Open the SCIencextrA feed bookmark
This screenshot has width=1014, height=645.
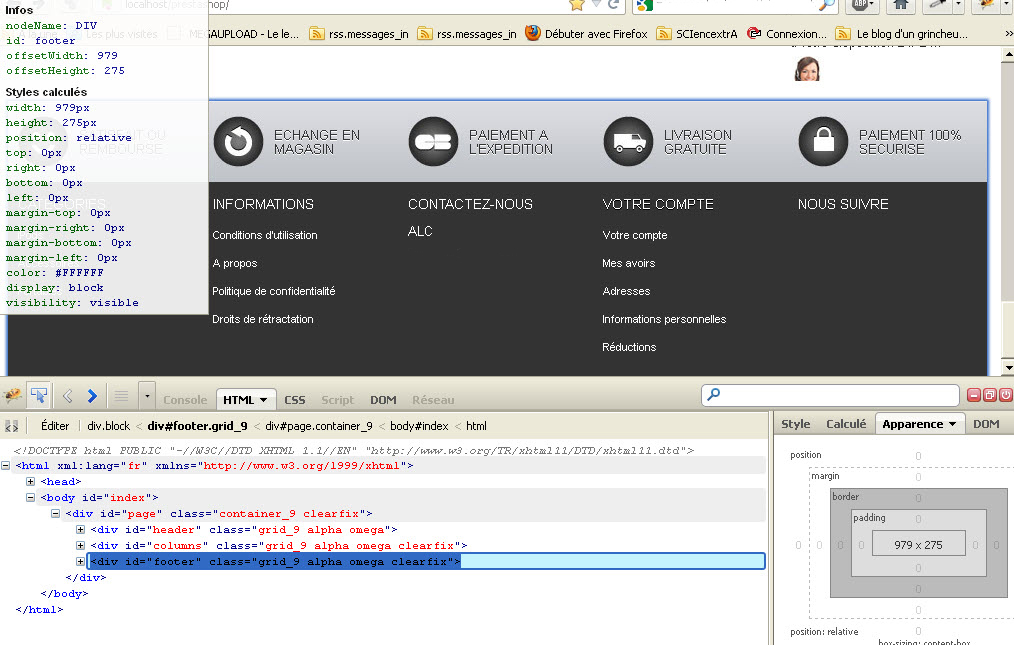697,34
